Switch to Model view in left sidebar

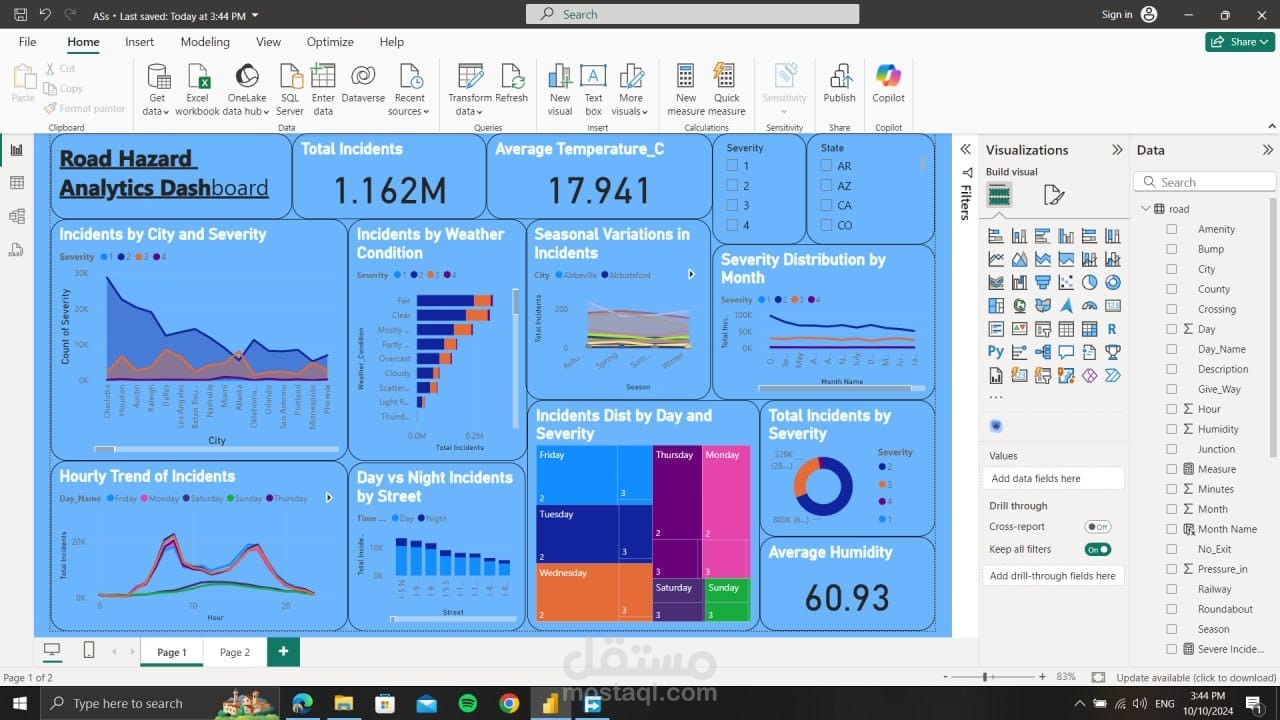pyautogui.click(x=16, y=216)
